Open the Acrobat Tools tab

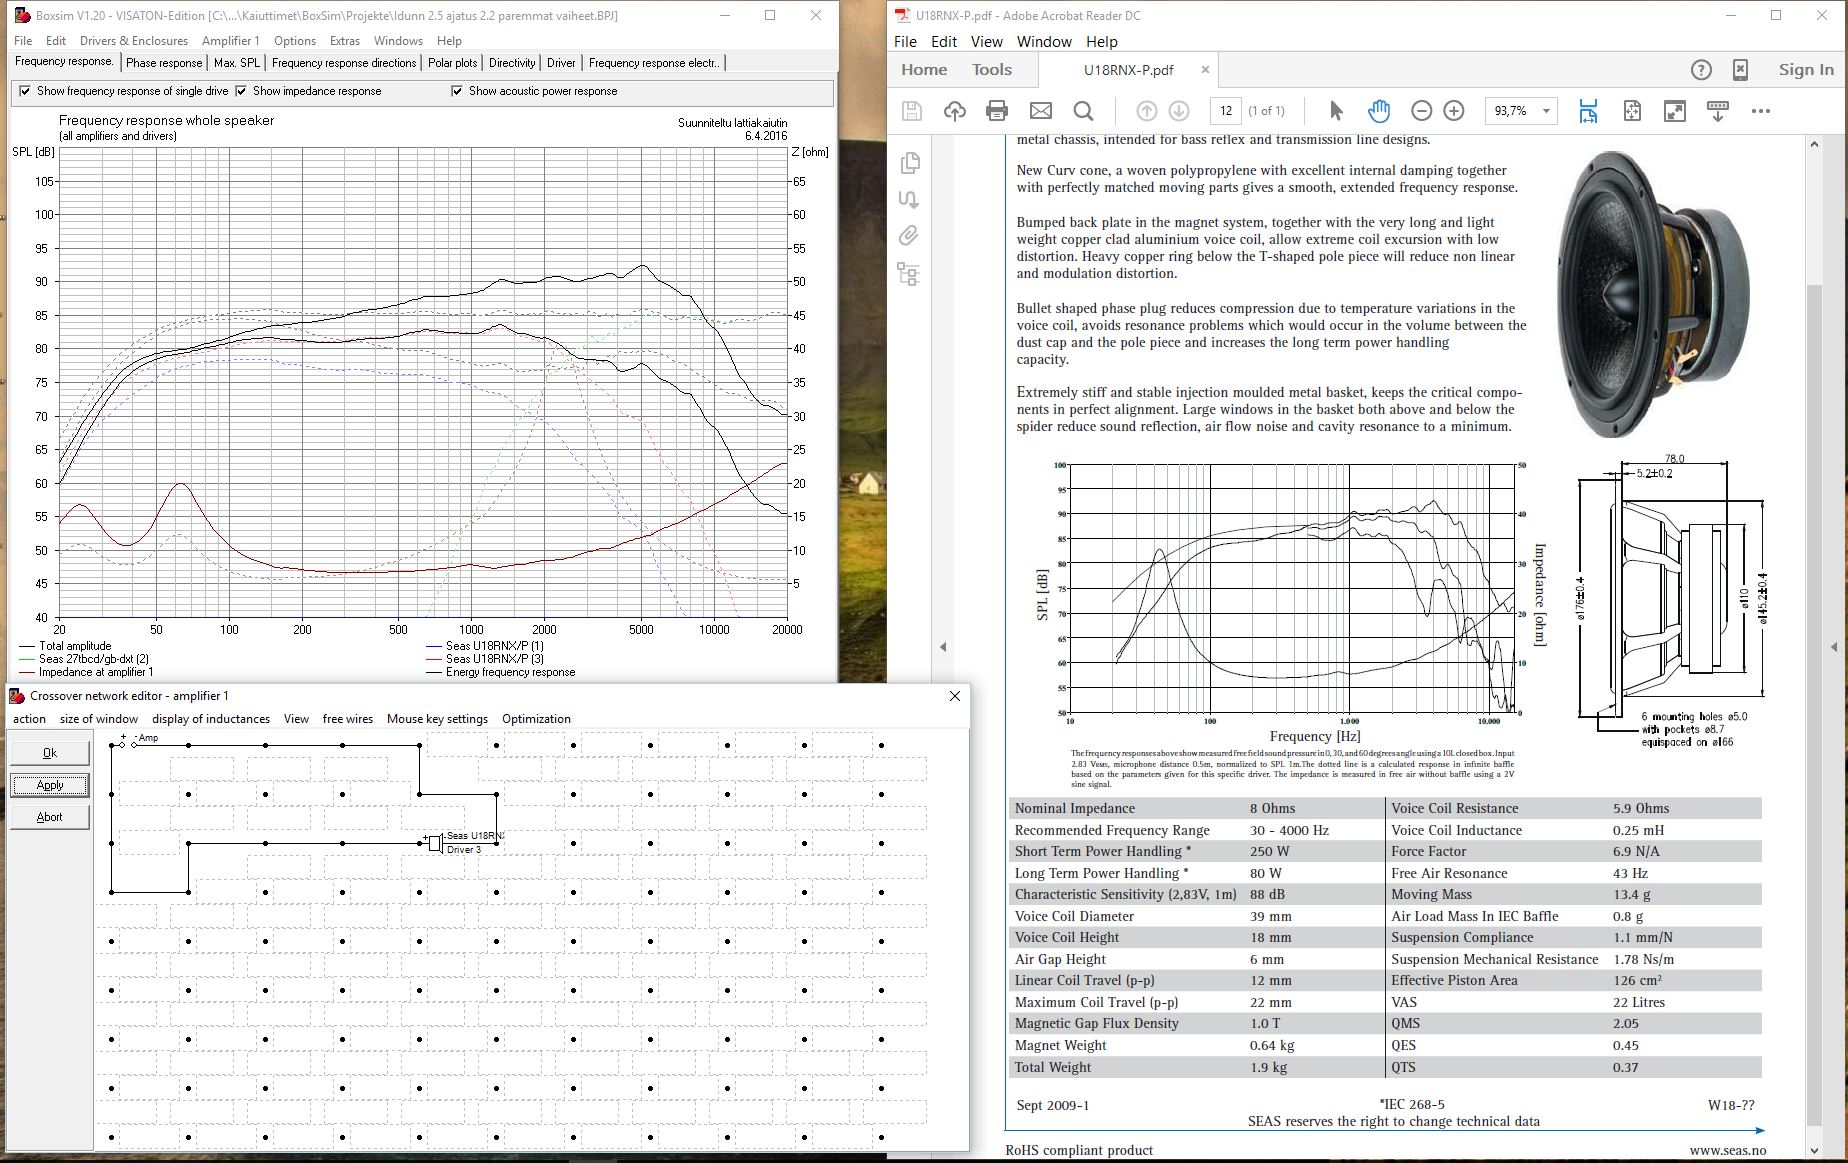[992, 70]
